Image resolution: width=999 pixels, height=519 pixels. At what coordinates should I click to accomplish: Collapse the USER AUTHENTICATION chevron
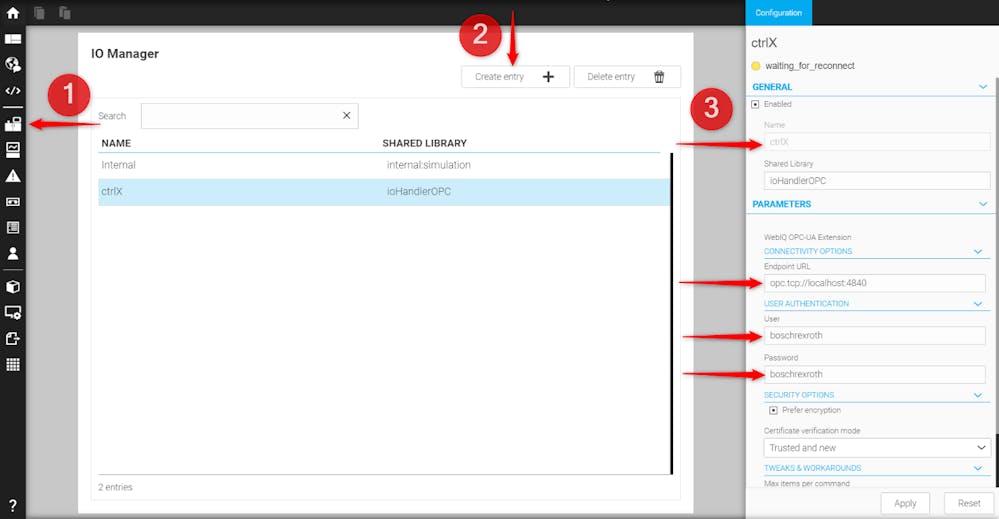[978, 304]
